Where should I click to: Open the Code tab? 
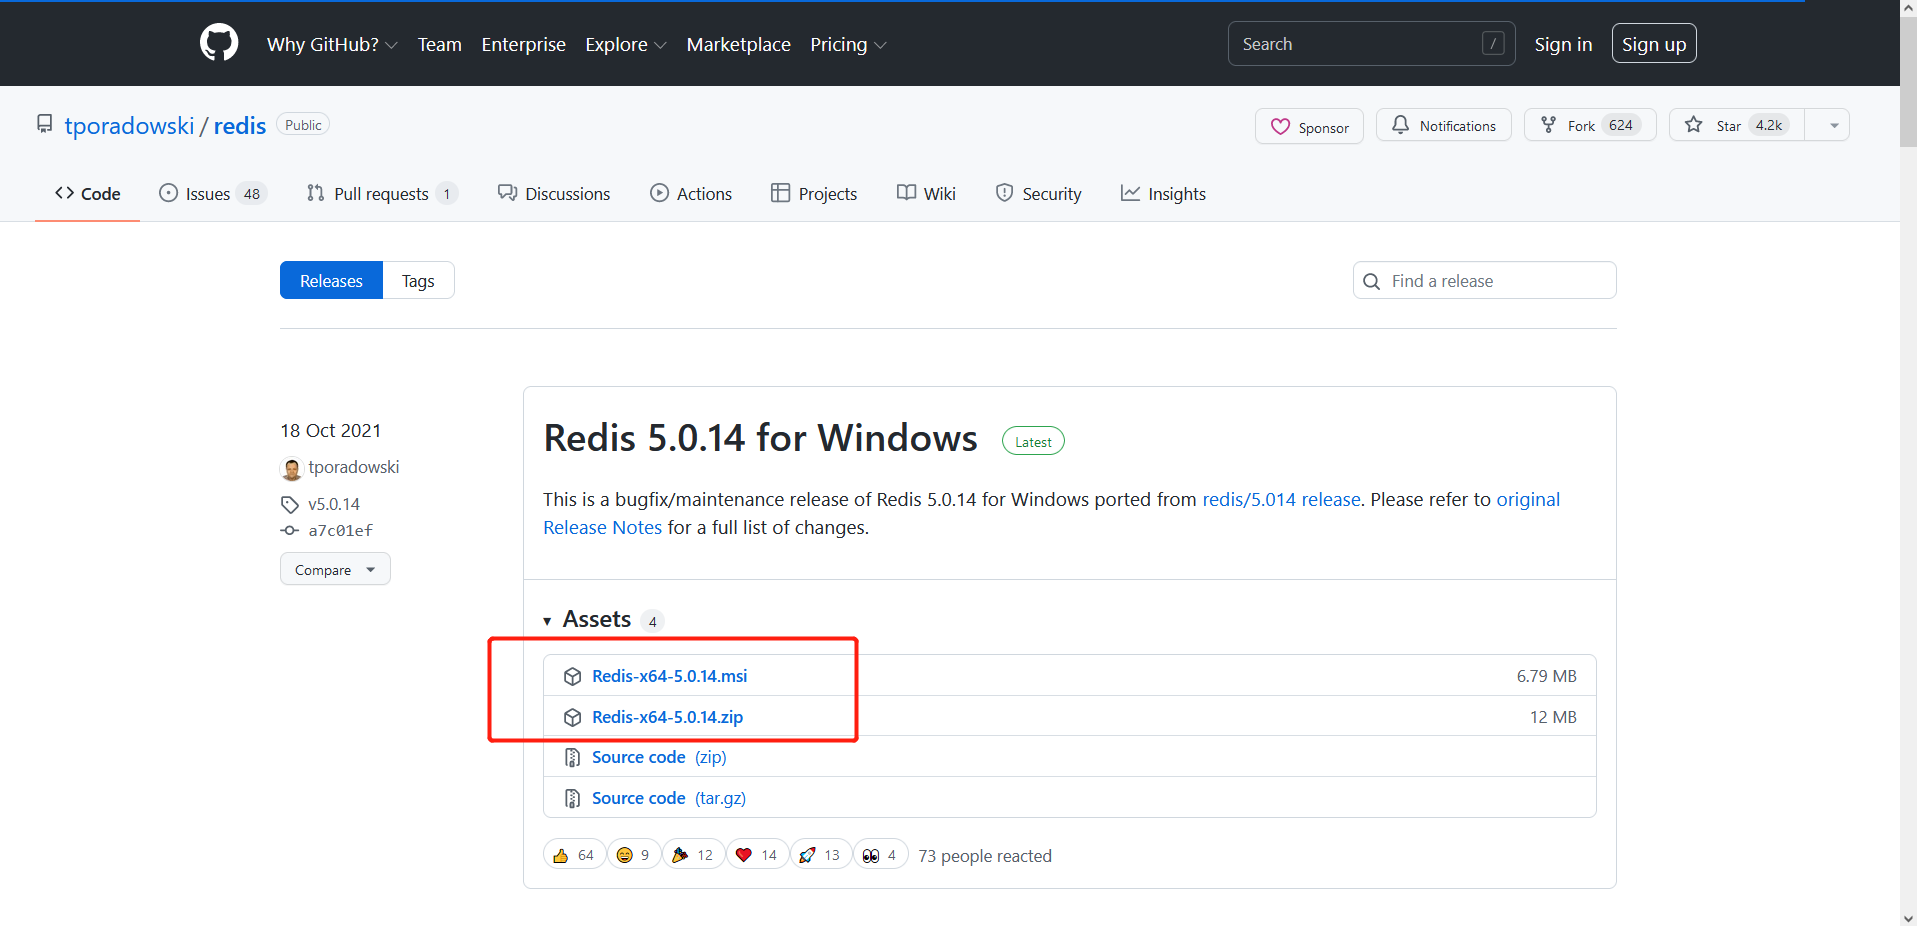[x=88, y=194]
